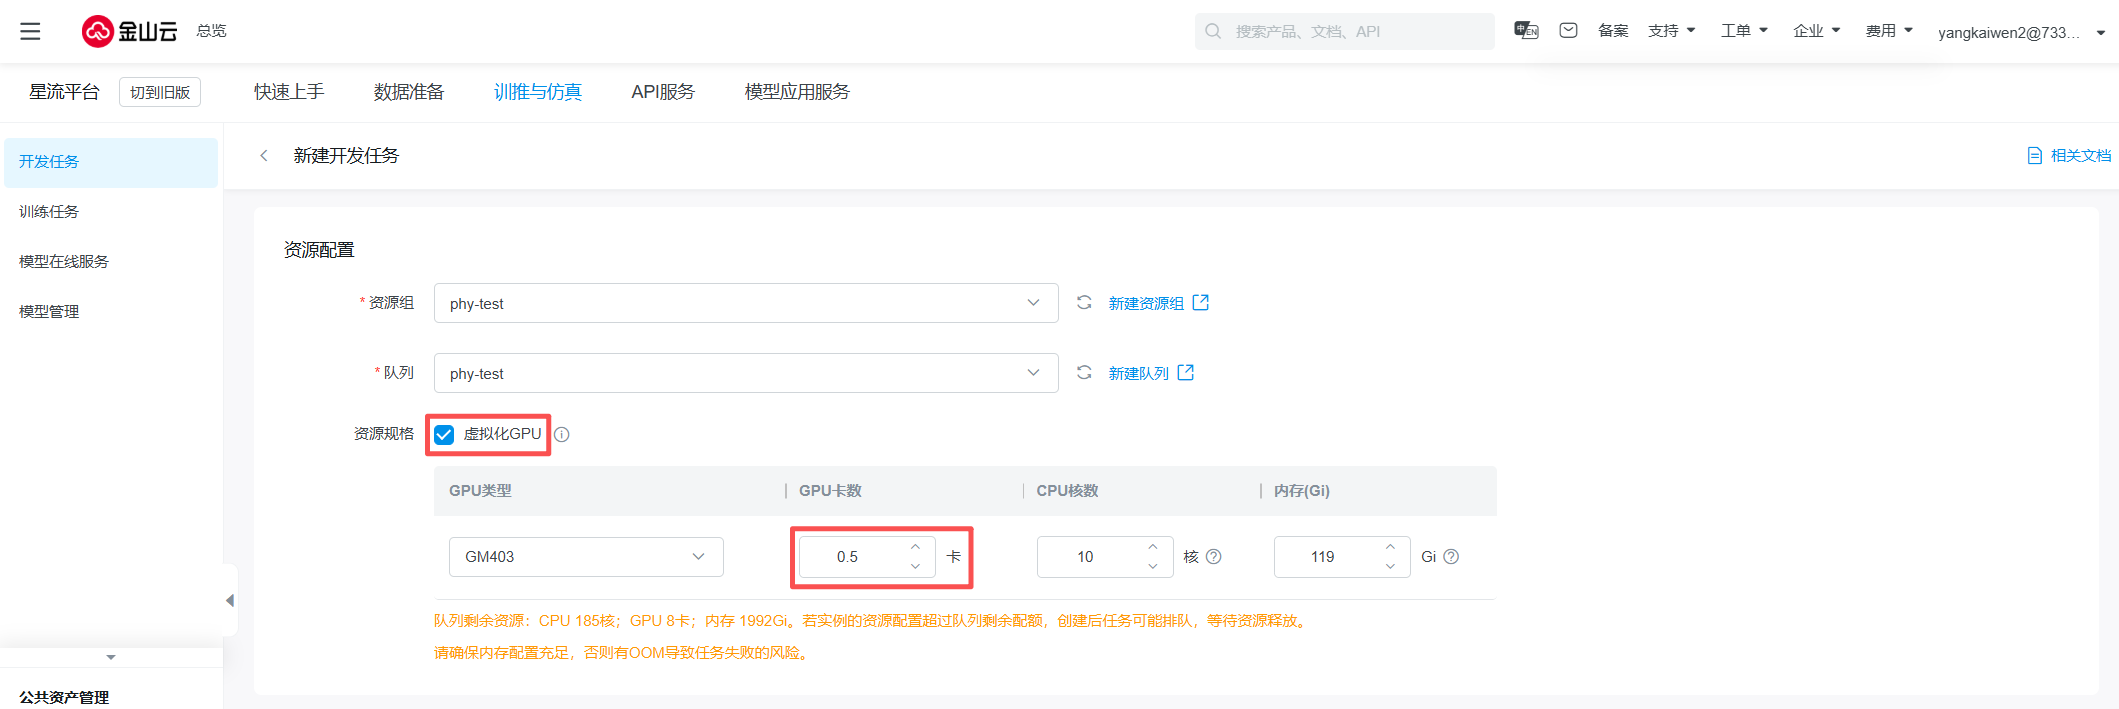
Task: Click the Kingsoft Cloud logo
Action: [129, 32]
